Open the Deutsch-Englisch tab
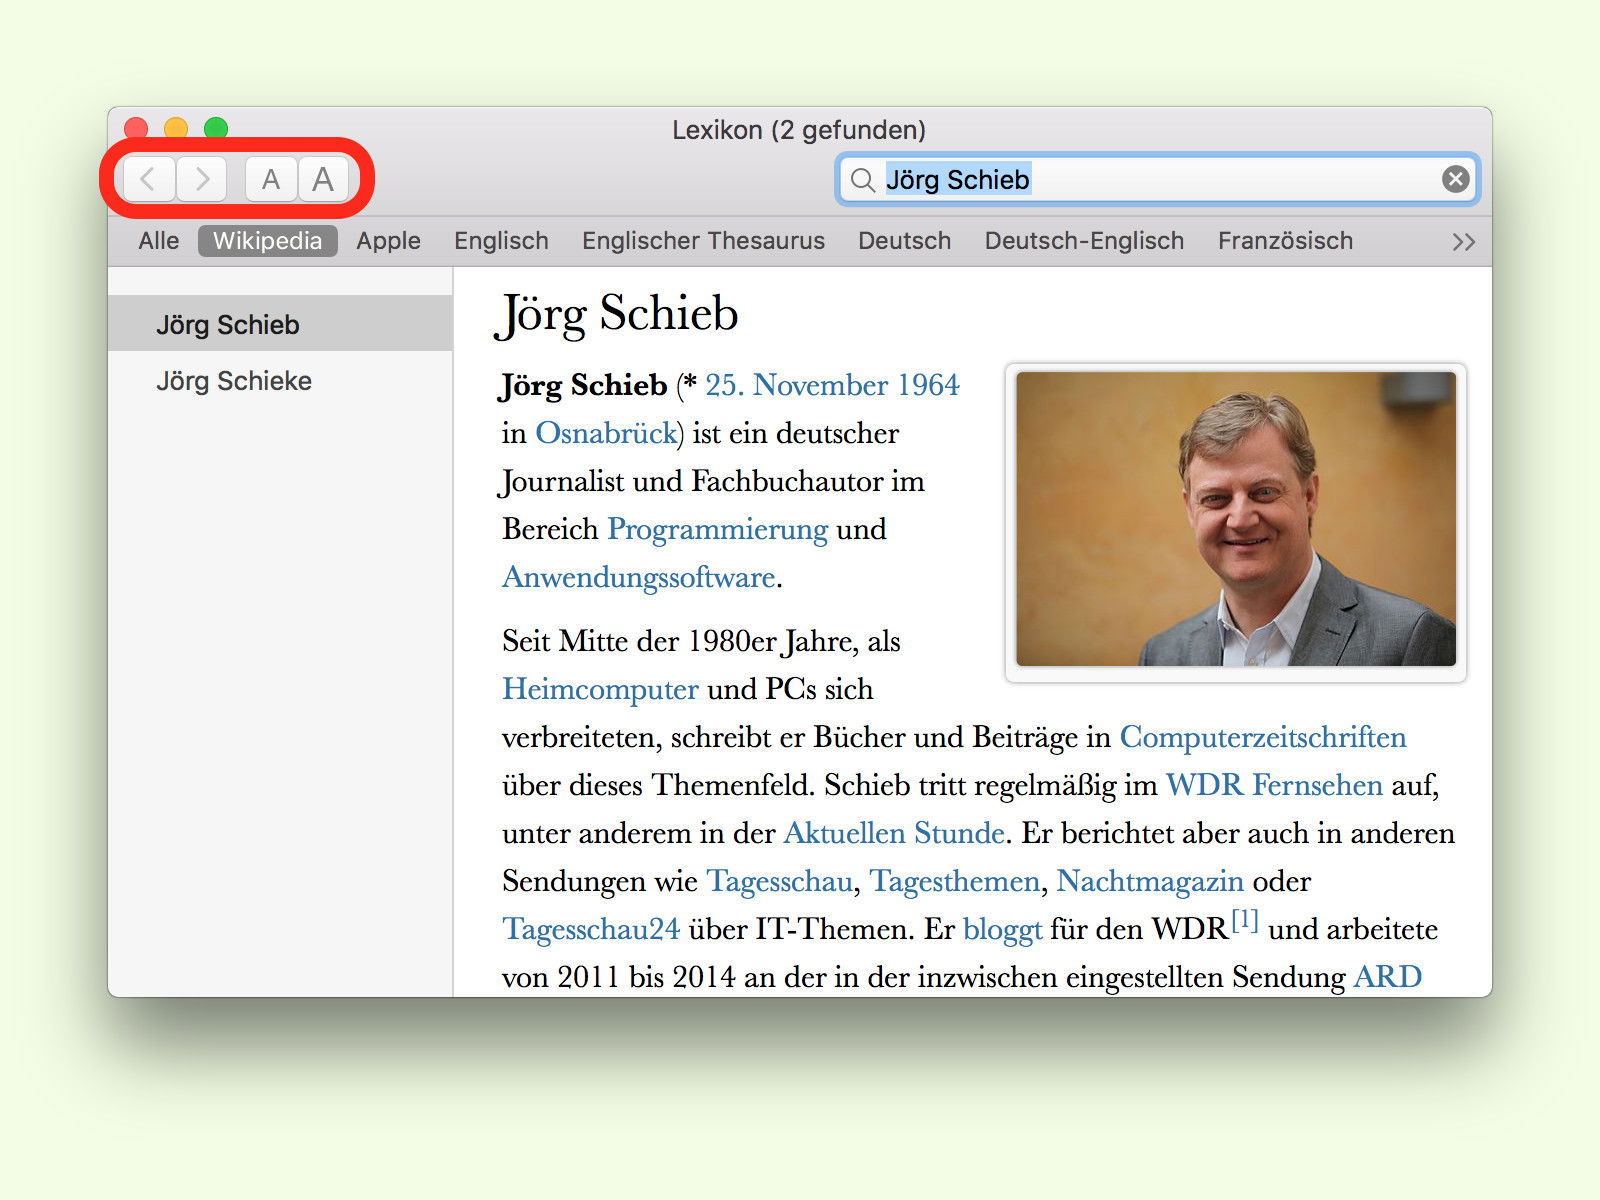The image size is (1600, 1200). [1084, 241]
